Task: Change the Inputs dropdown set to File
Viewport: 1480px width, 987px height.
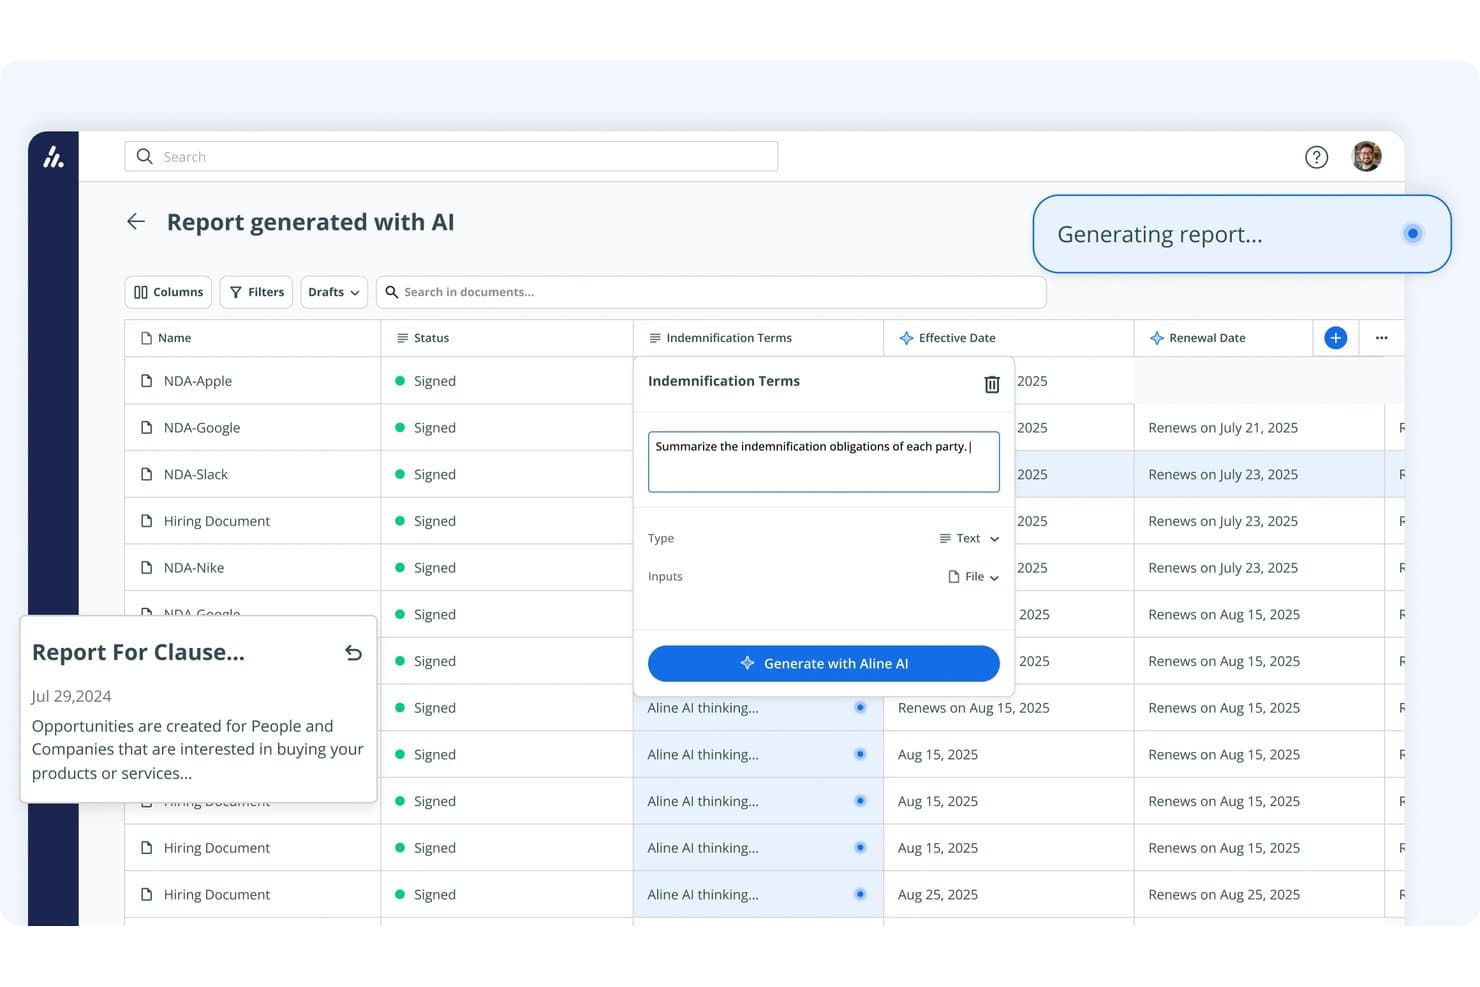Action: pos(973,577)
